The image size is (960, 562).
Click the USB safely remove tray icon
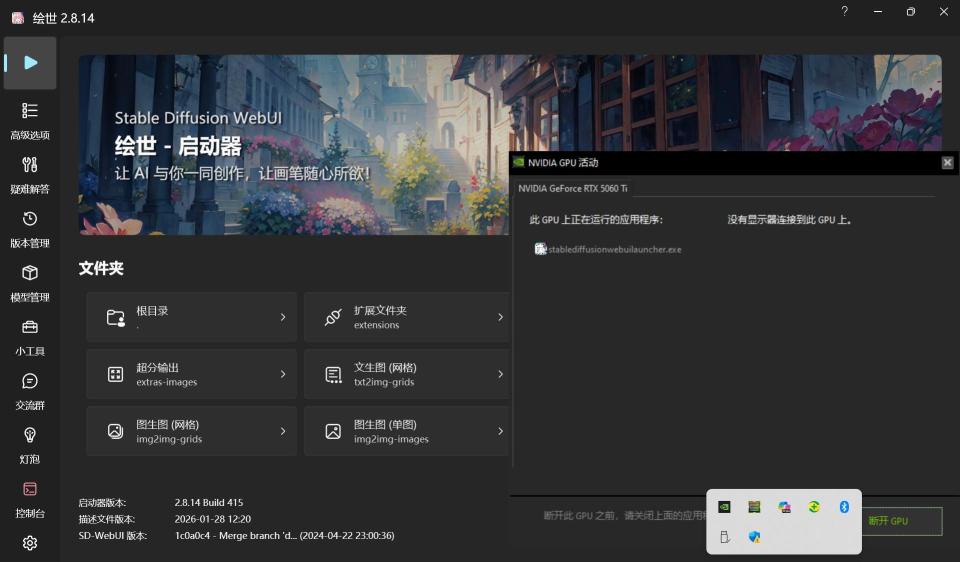(x=724, y=537)
